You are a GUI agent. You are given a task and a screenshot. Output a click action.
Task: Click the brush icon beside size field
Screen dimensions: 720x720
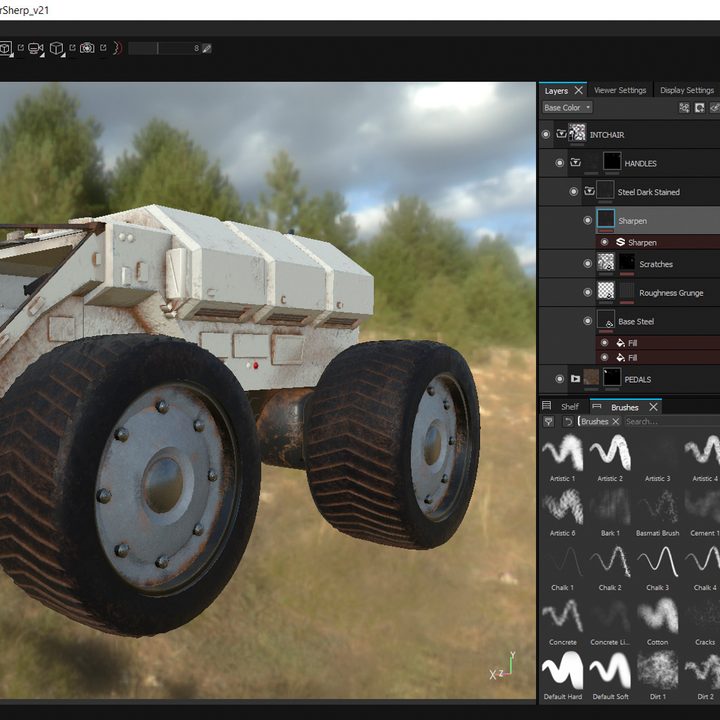(207, 48)
